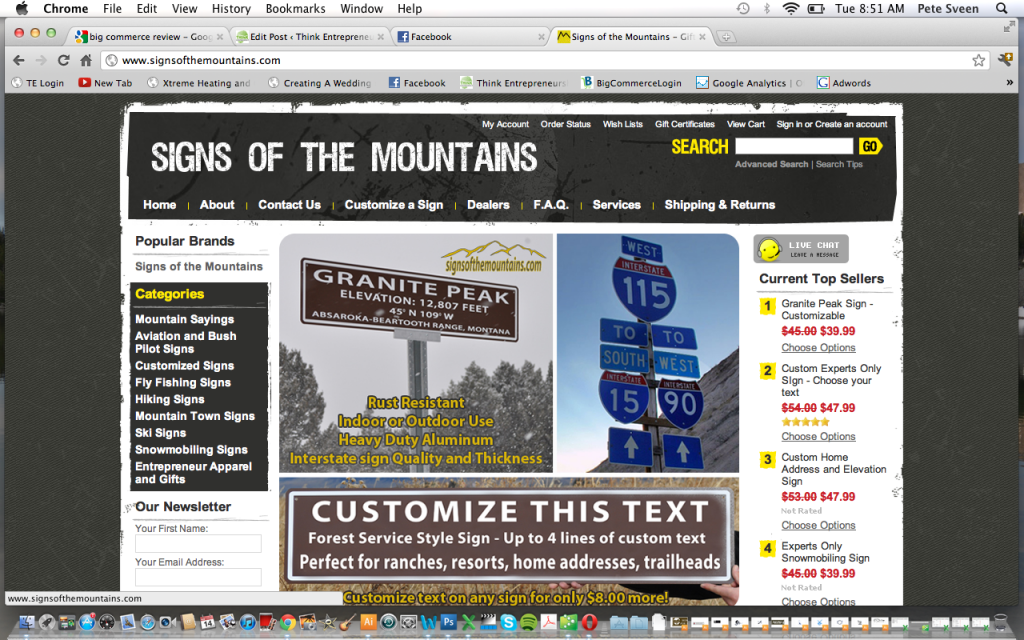Image resolution: width=1024 pixels, height=640 pixels.
Task: Click Choose Options under Granite Peak Sign
Action: (x=818, y=347)
